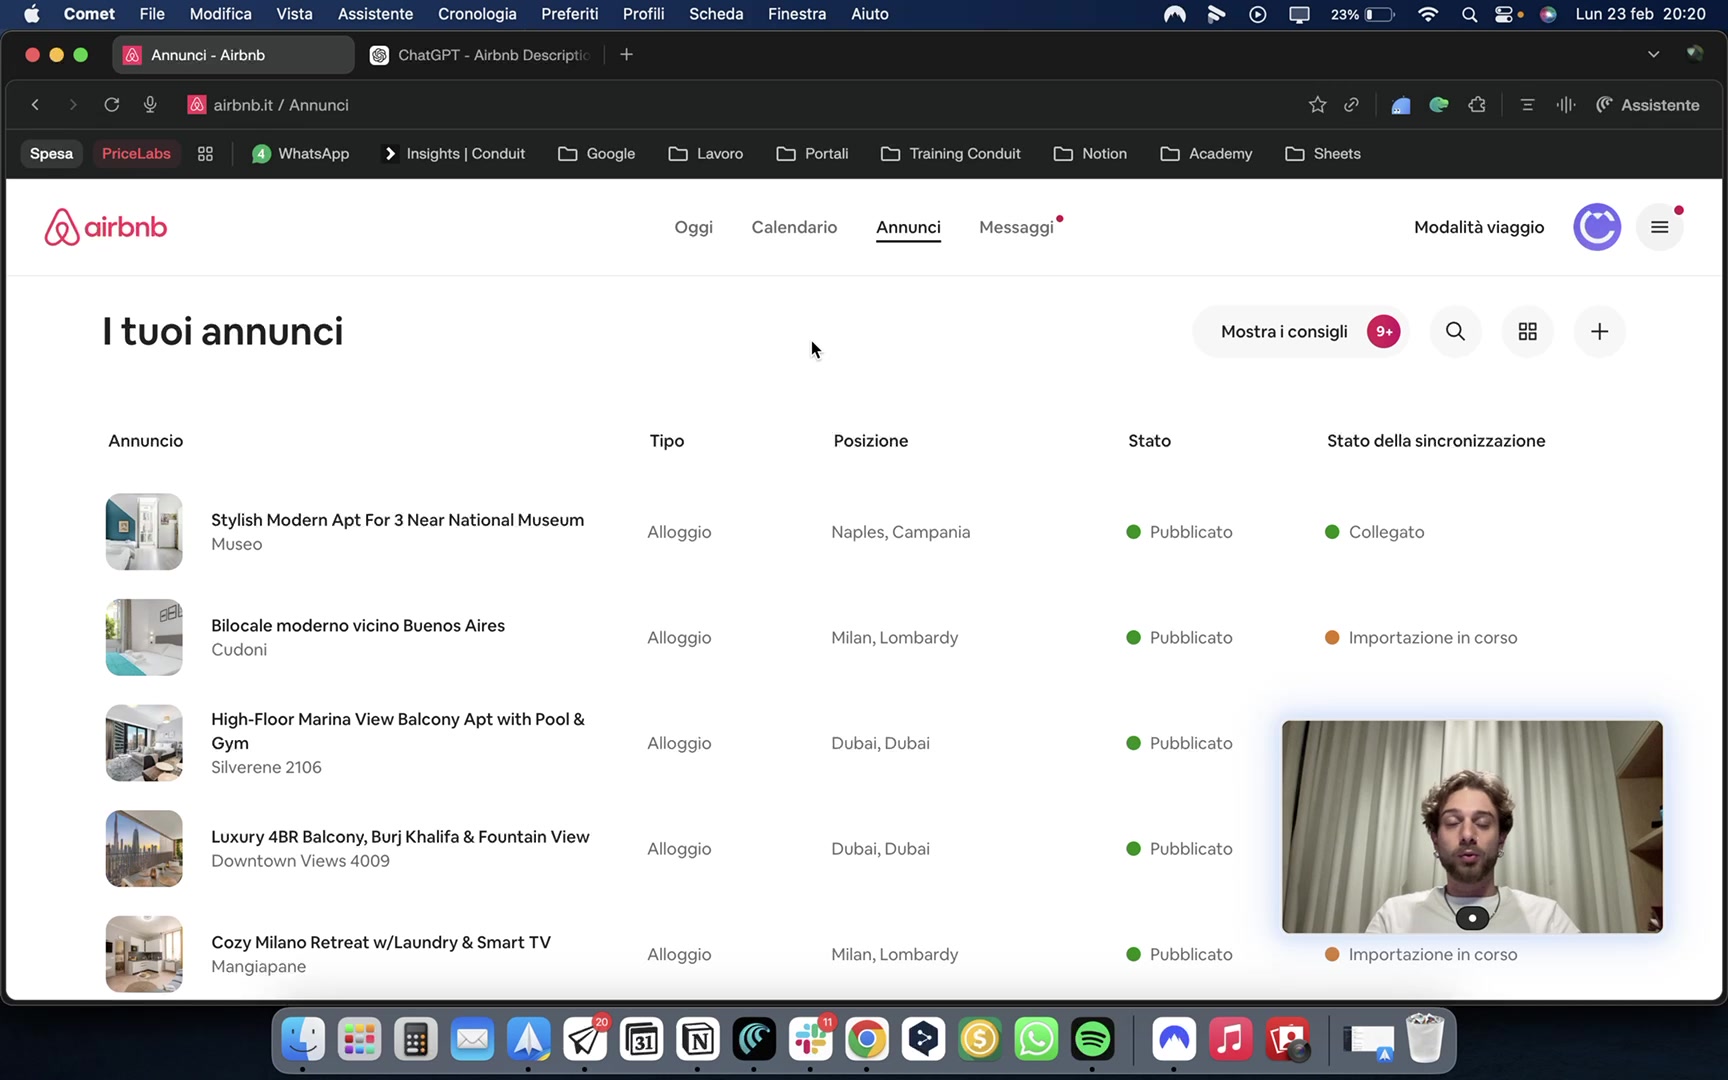Reload the current page

point(112,105)
